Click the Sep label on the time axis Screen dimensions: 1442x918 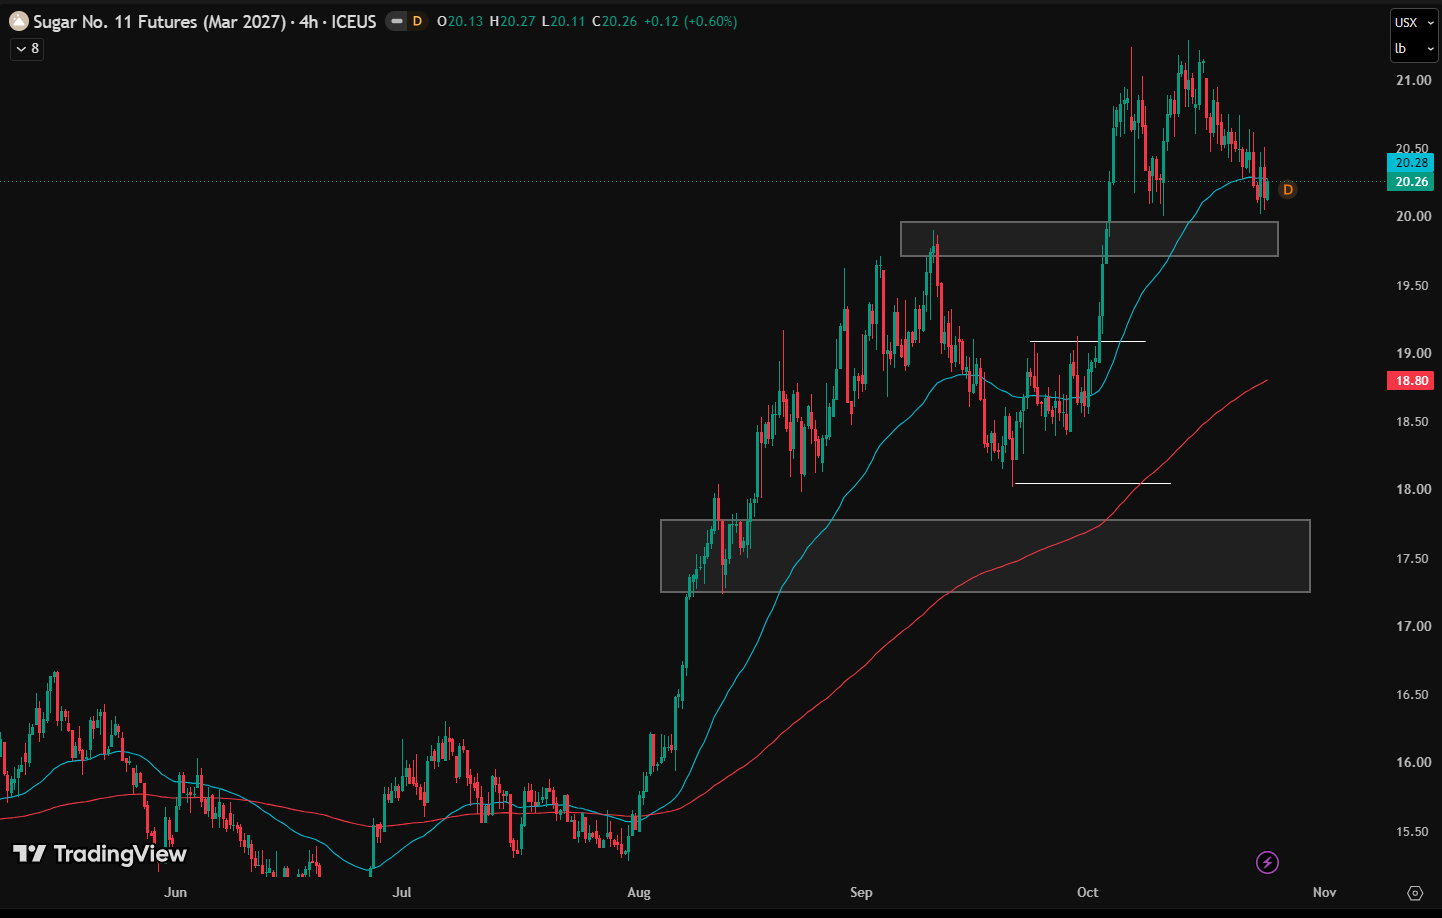click(x=861, y=892)
